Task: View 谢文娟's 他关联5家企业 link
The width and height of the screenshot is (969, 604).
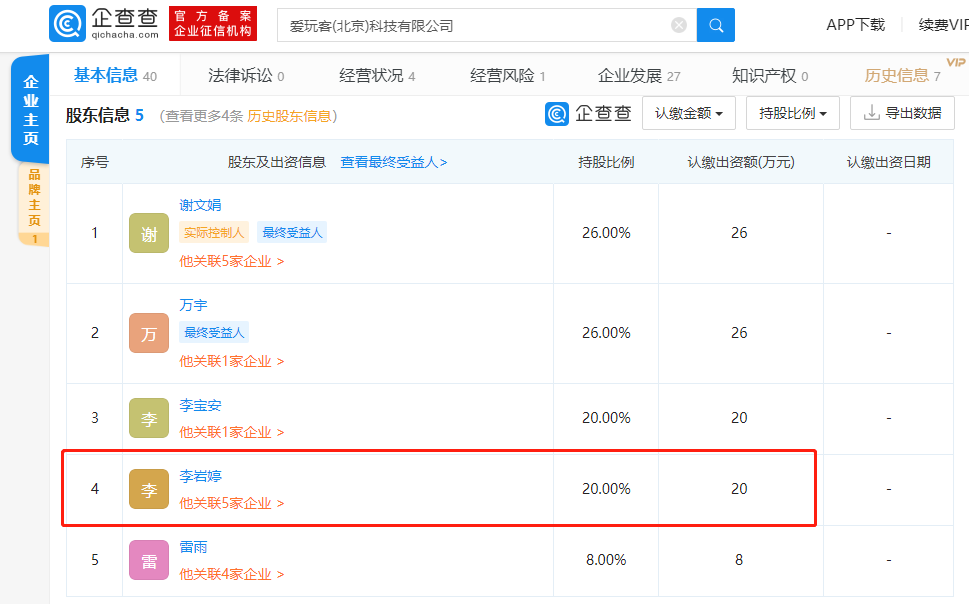Action: coord(232,261)
